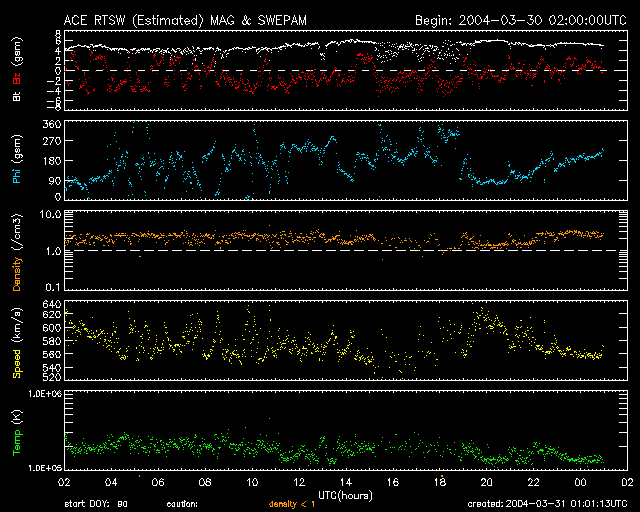Click the 18 hour mark on time axis

coord(441,482)
